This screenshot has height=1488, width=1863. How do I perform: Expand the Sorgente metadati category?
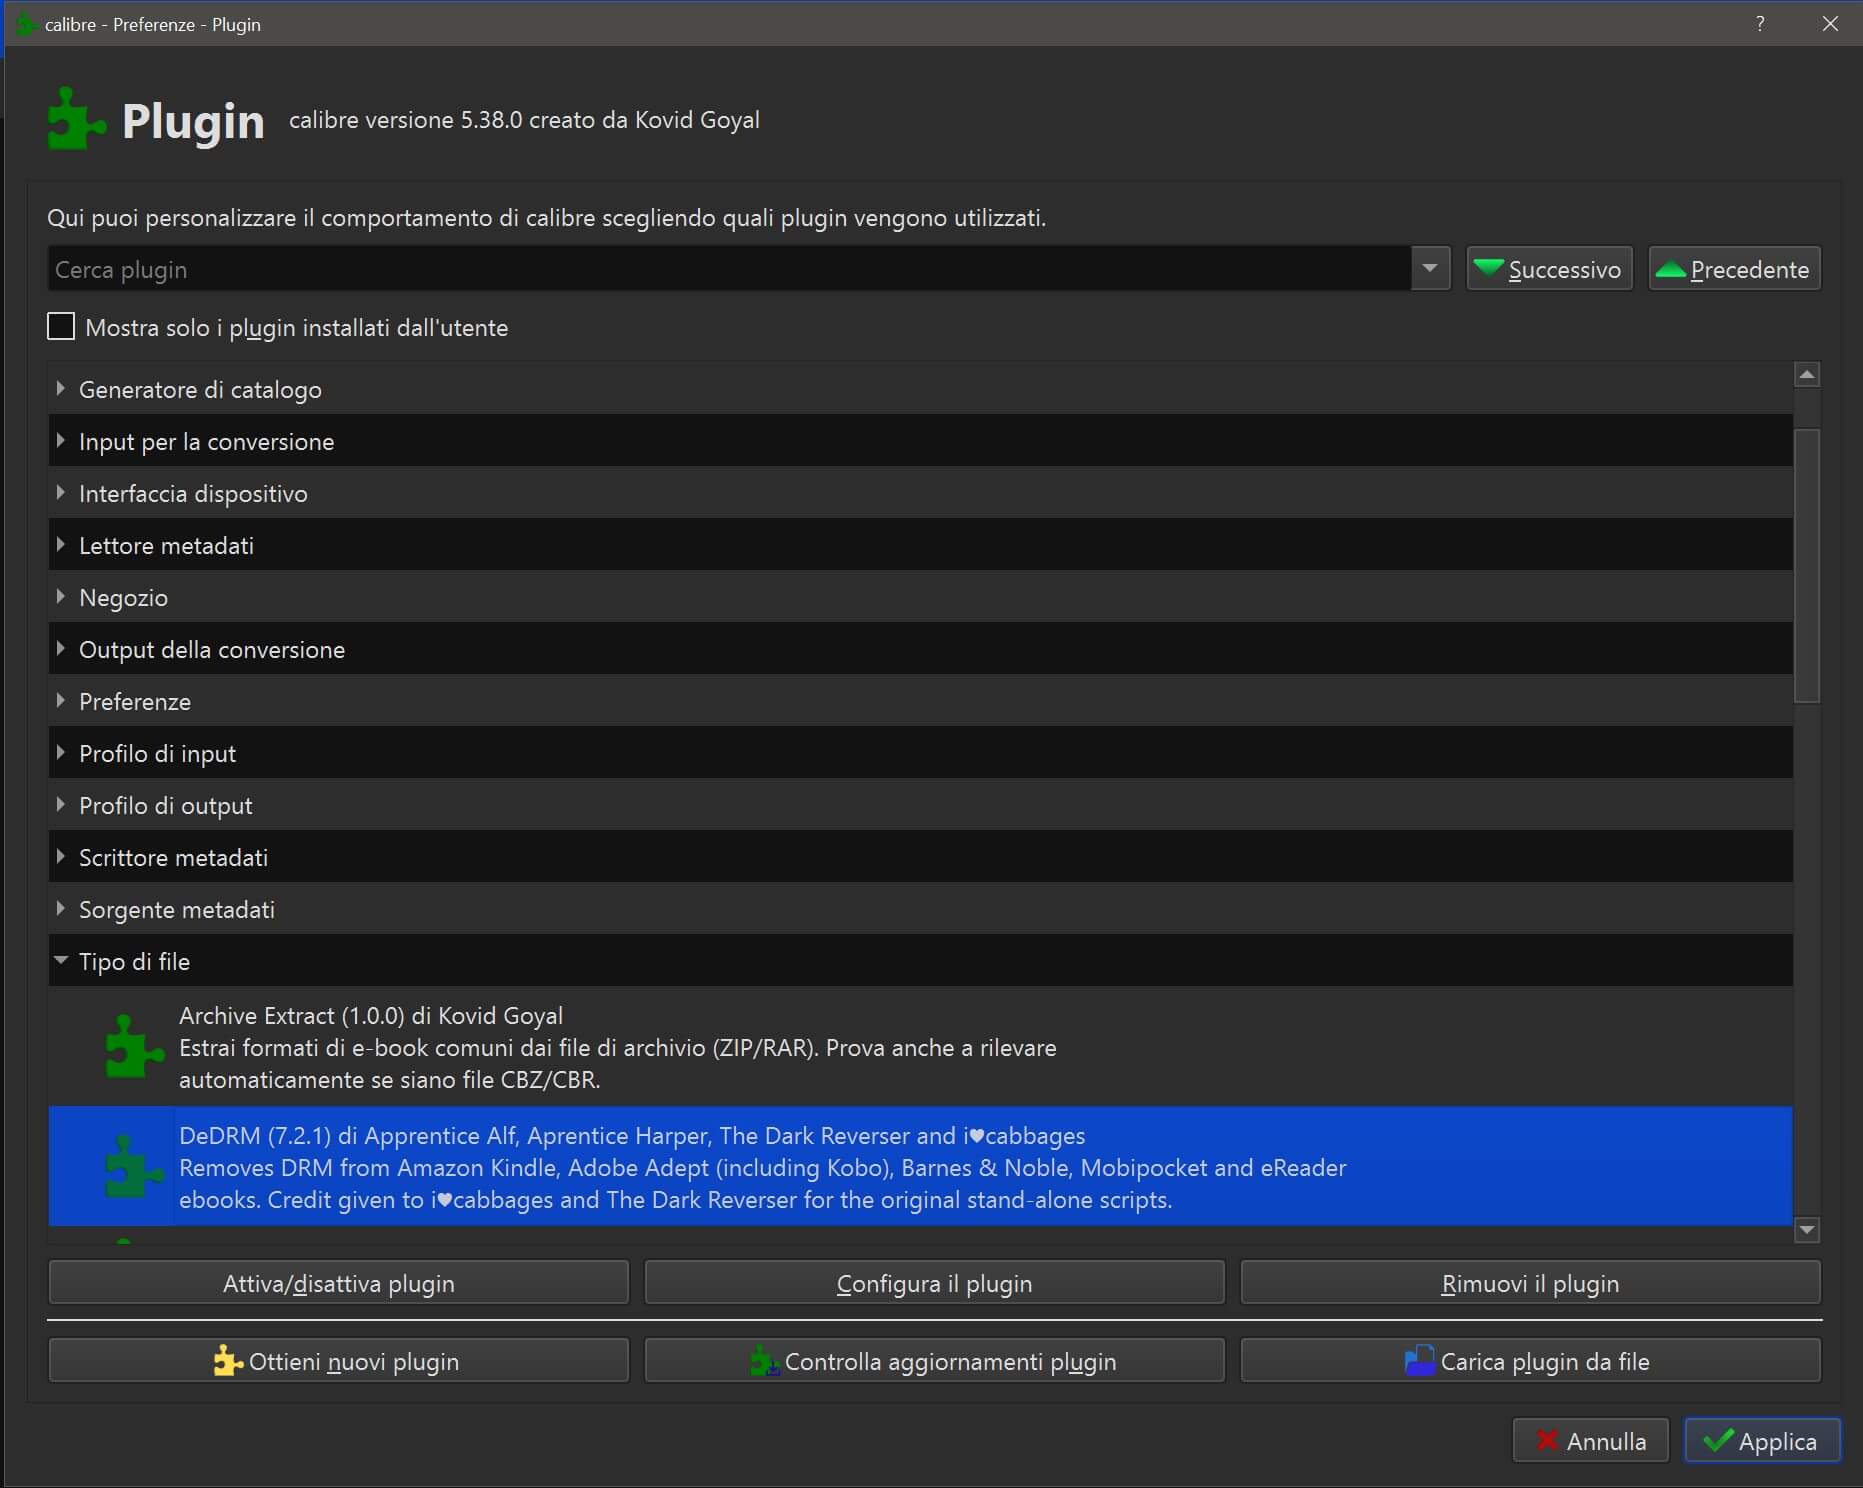61,909
